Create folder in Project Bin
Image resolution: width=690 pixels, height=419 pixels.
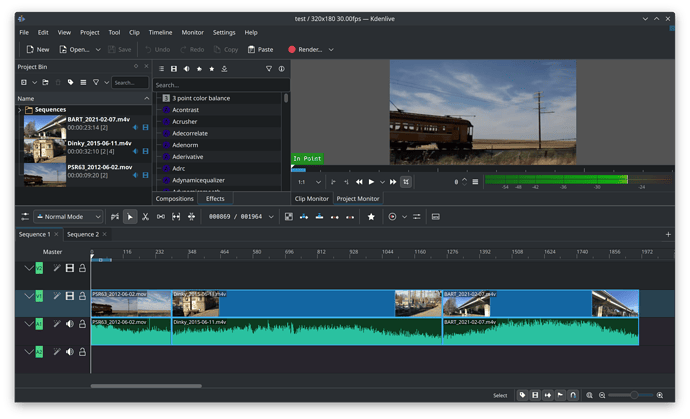tap(45, 82)
